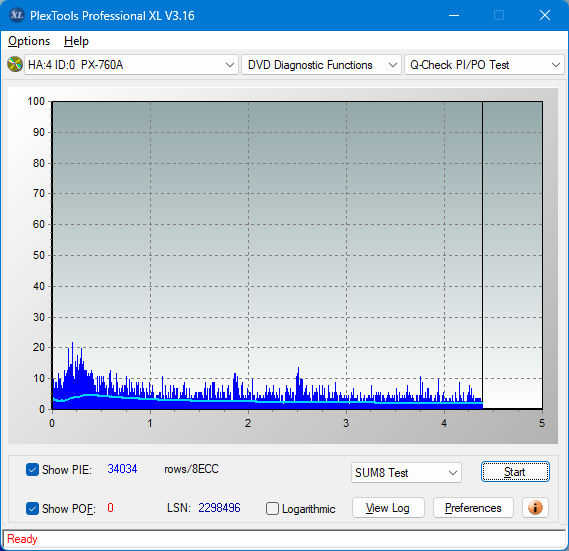Open the Options menu
This screenshot has width=569, height=551.
29,41
